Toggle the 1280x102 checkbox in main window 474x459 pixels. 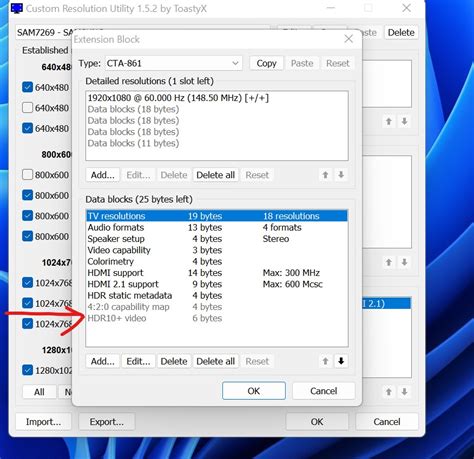(x=27, y=370)
